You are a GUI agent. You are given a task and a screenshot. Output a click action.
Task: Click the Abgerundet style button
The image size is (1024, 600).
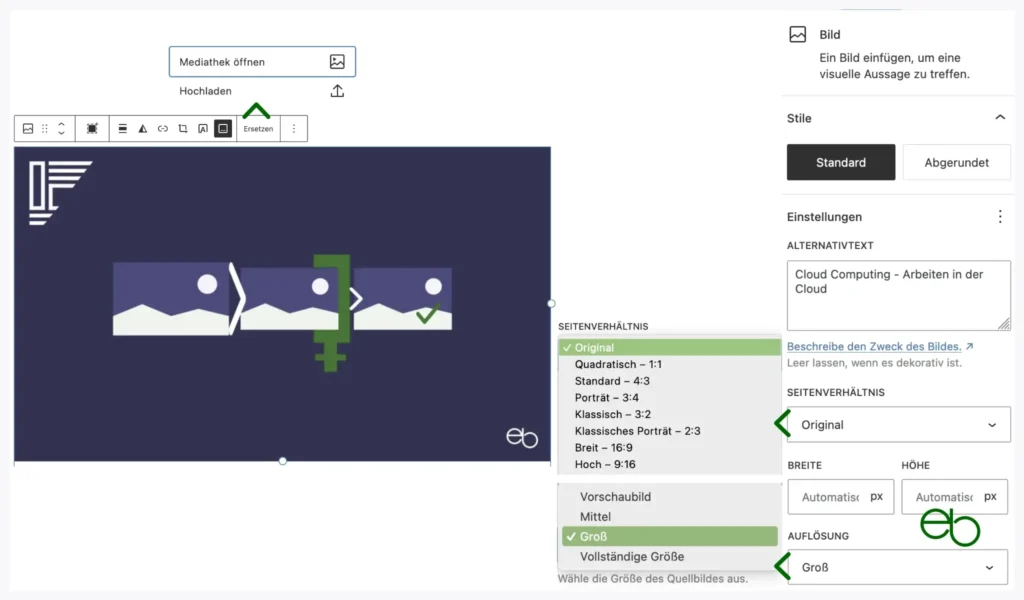click(x=956, y=162)
